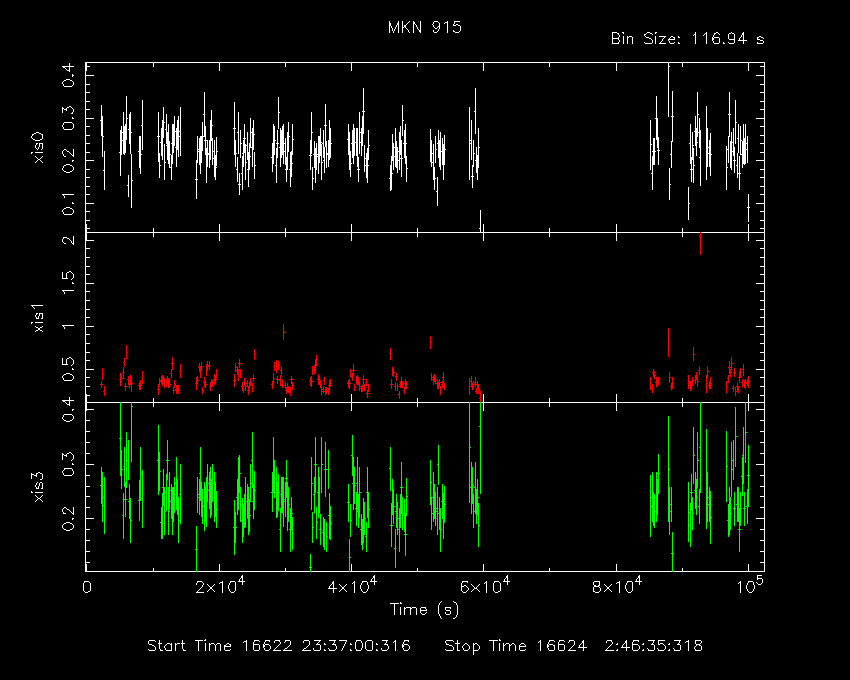This screenshot has width=850, height=680.
Task: Click the "xis1" y-axis label
Action: click(38, 318)
